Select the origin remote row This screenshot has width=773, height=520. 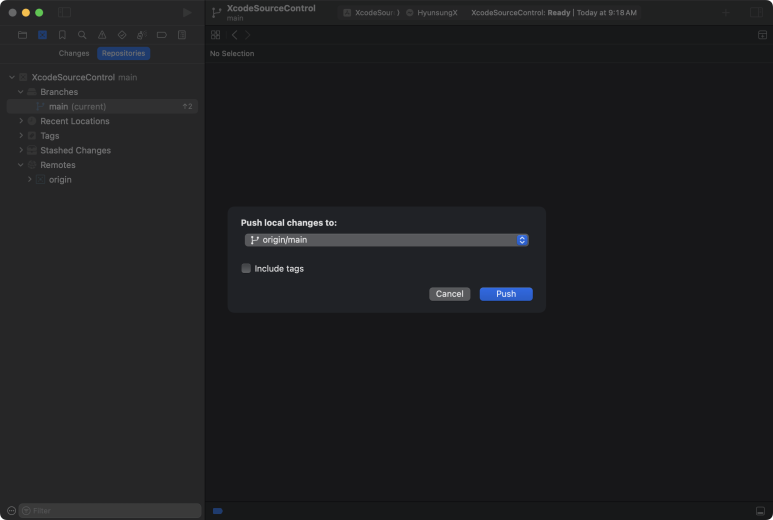click(102, 179)
